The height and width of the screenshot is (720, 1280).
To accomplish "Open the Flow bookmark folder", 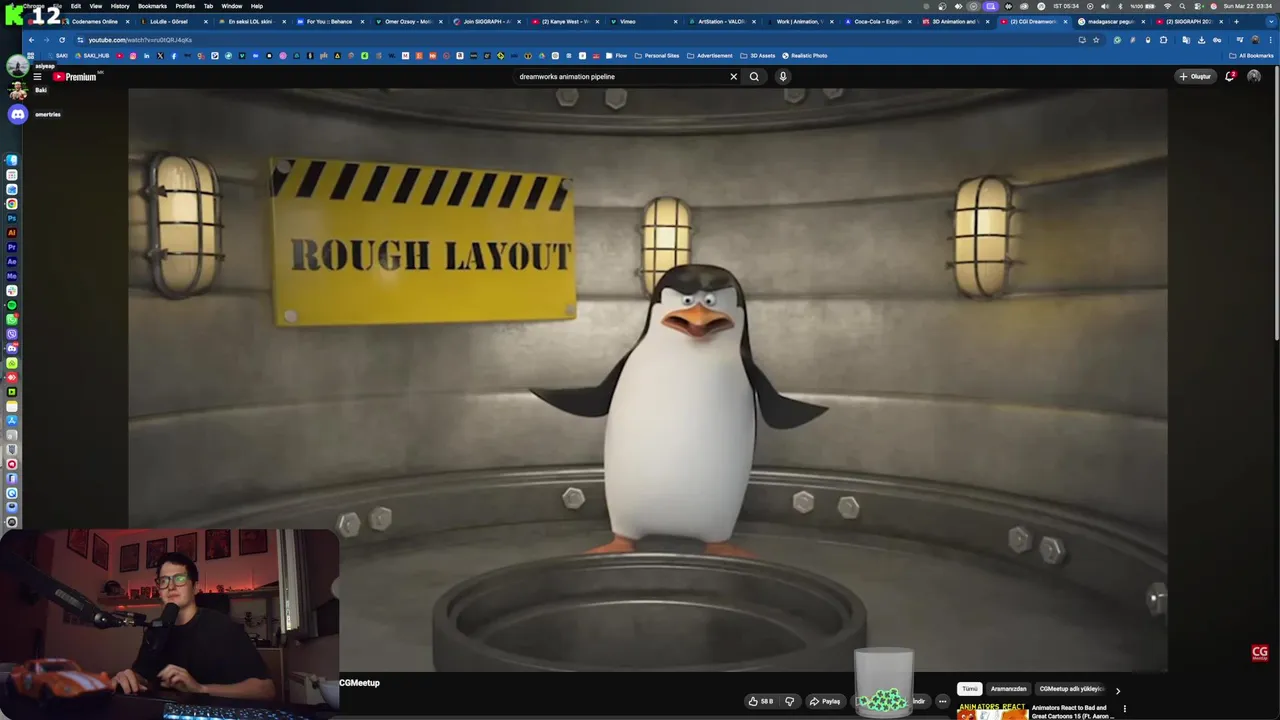I will point(616,56).
